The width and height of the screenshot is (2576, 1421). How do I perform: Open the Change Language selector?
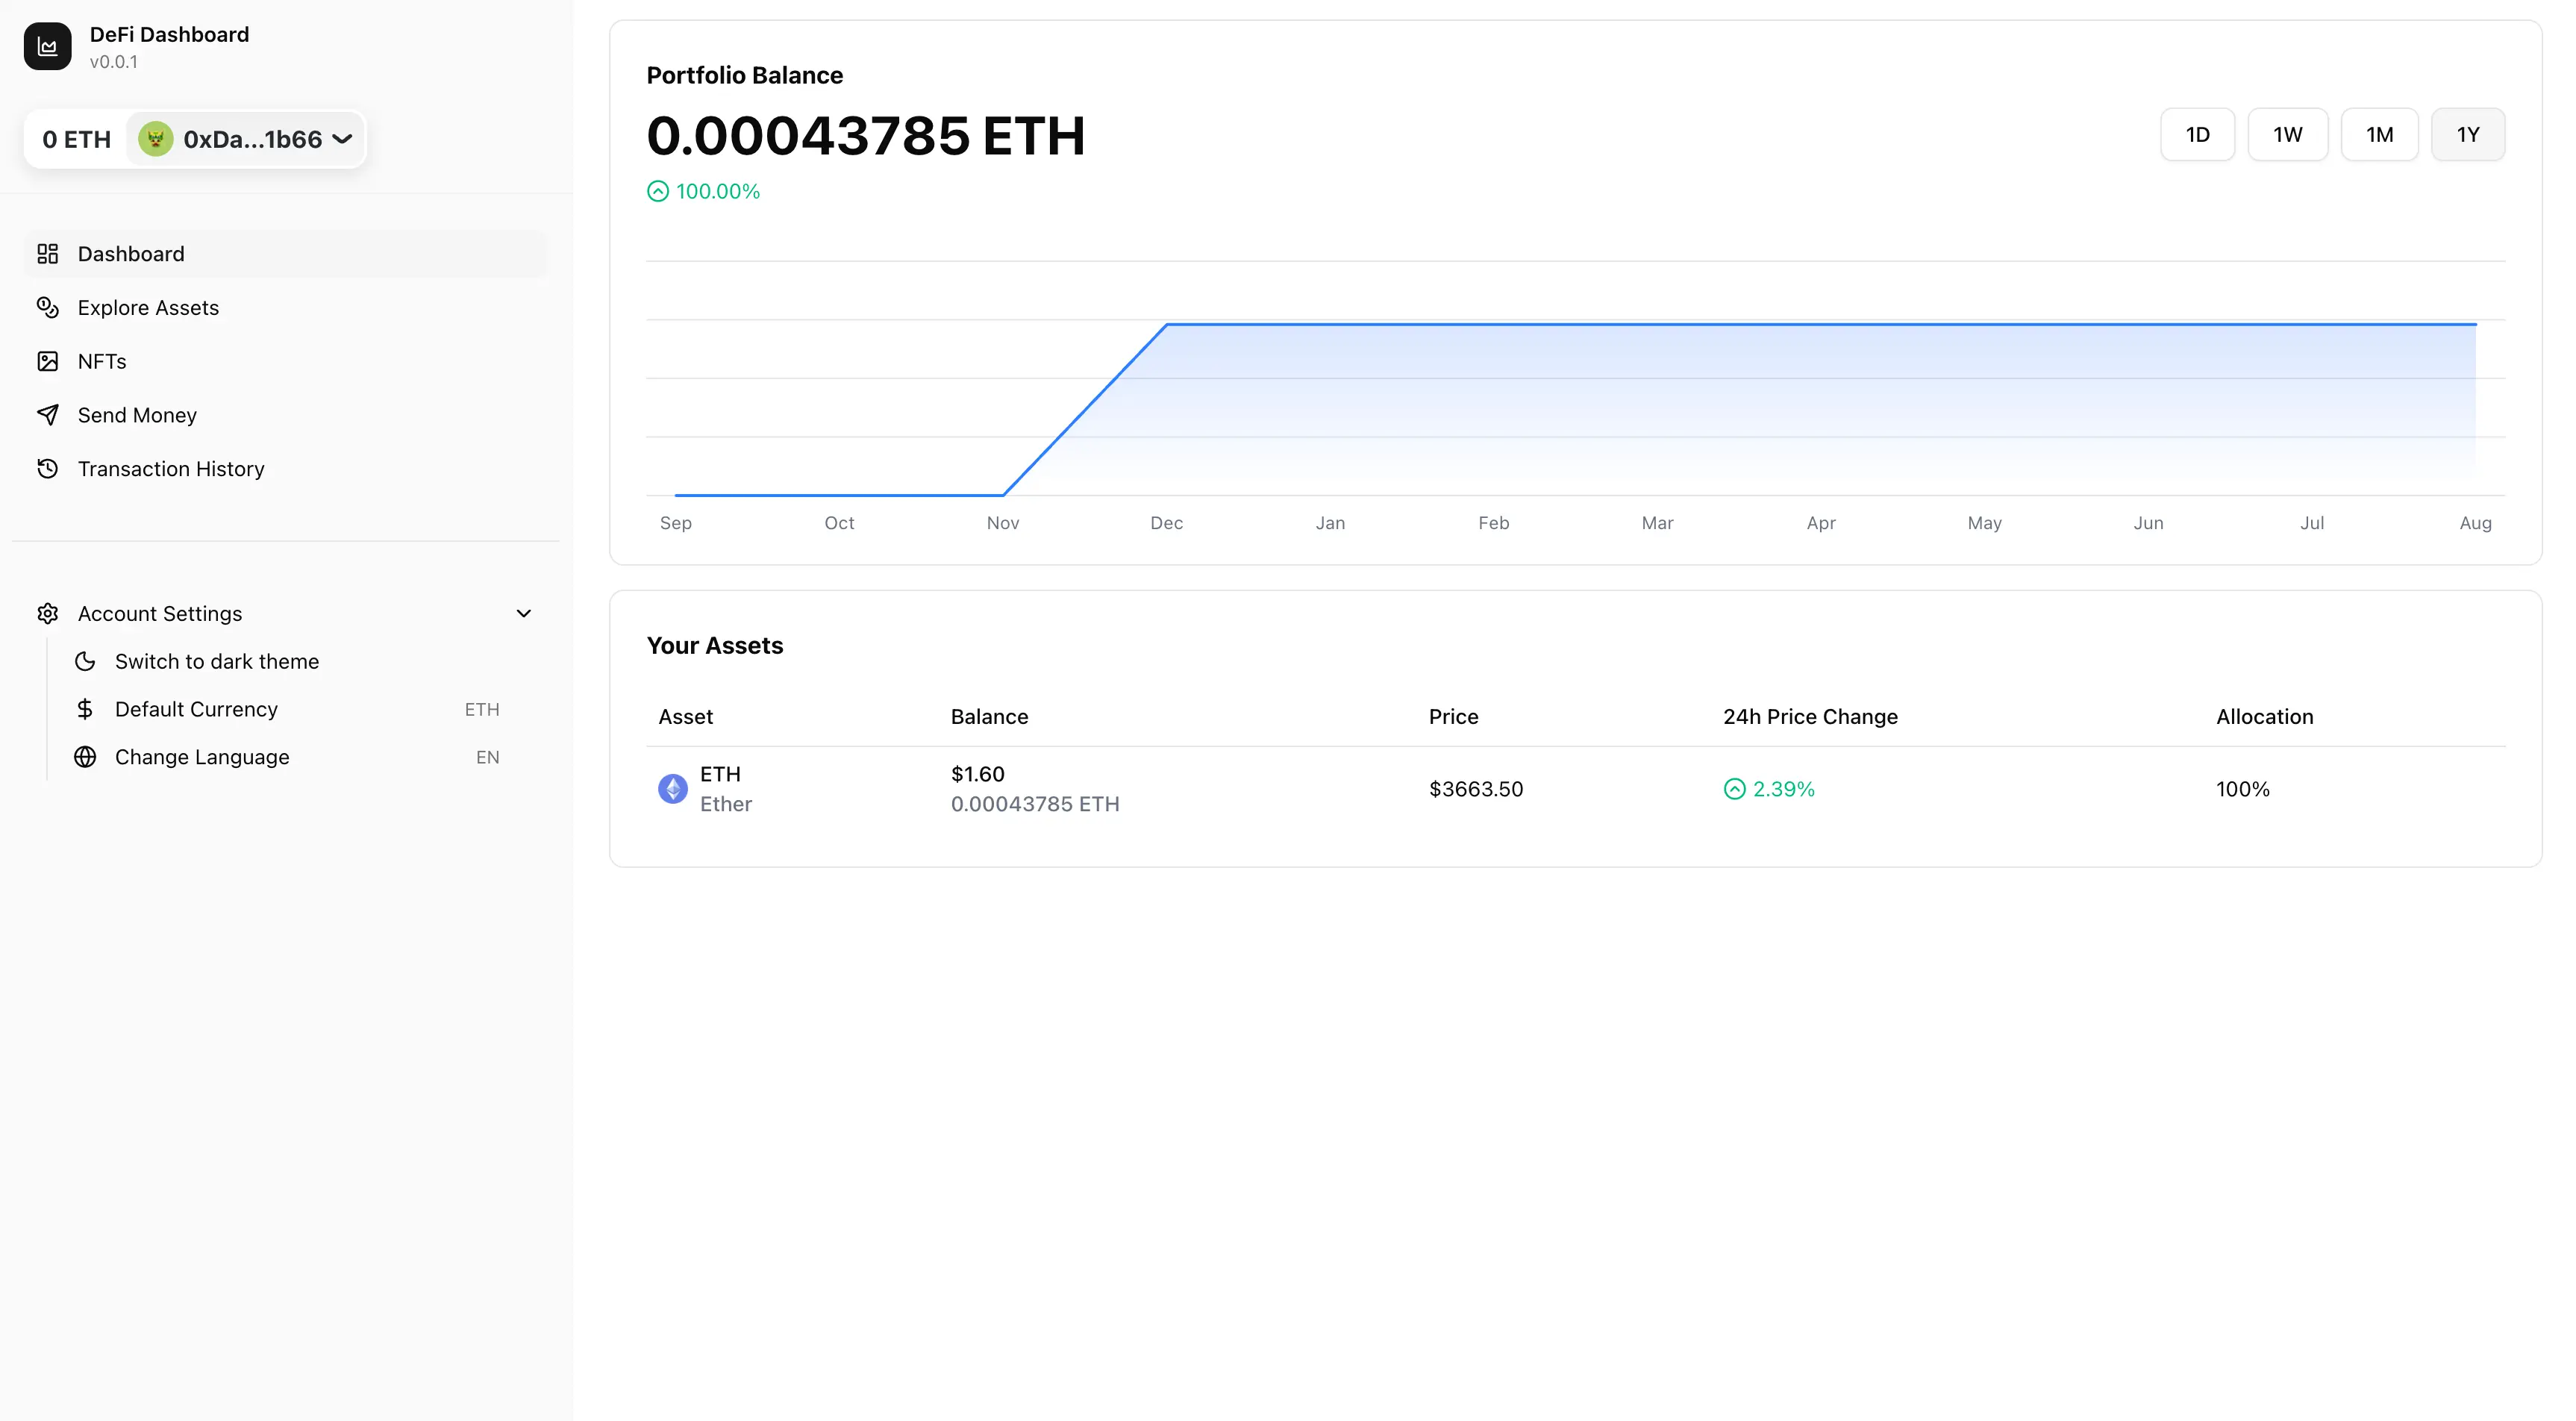(202, 757)
